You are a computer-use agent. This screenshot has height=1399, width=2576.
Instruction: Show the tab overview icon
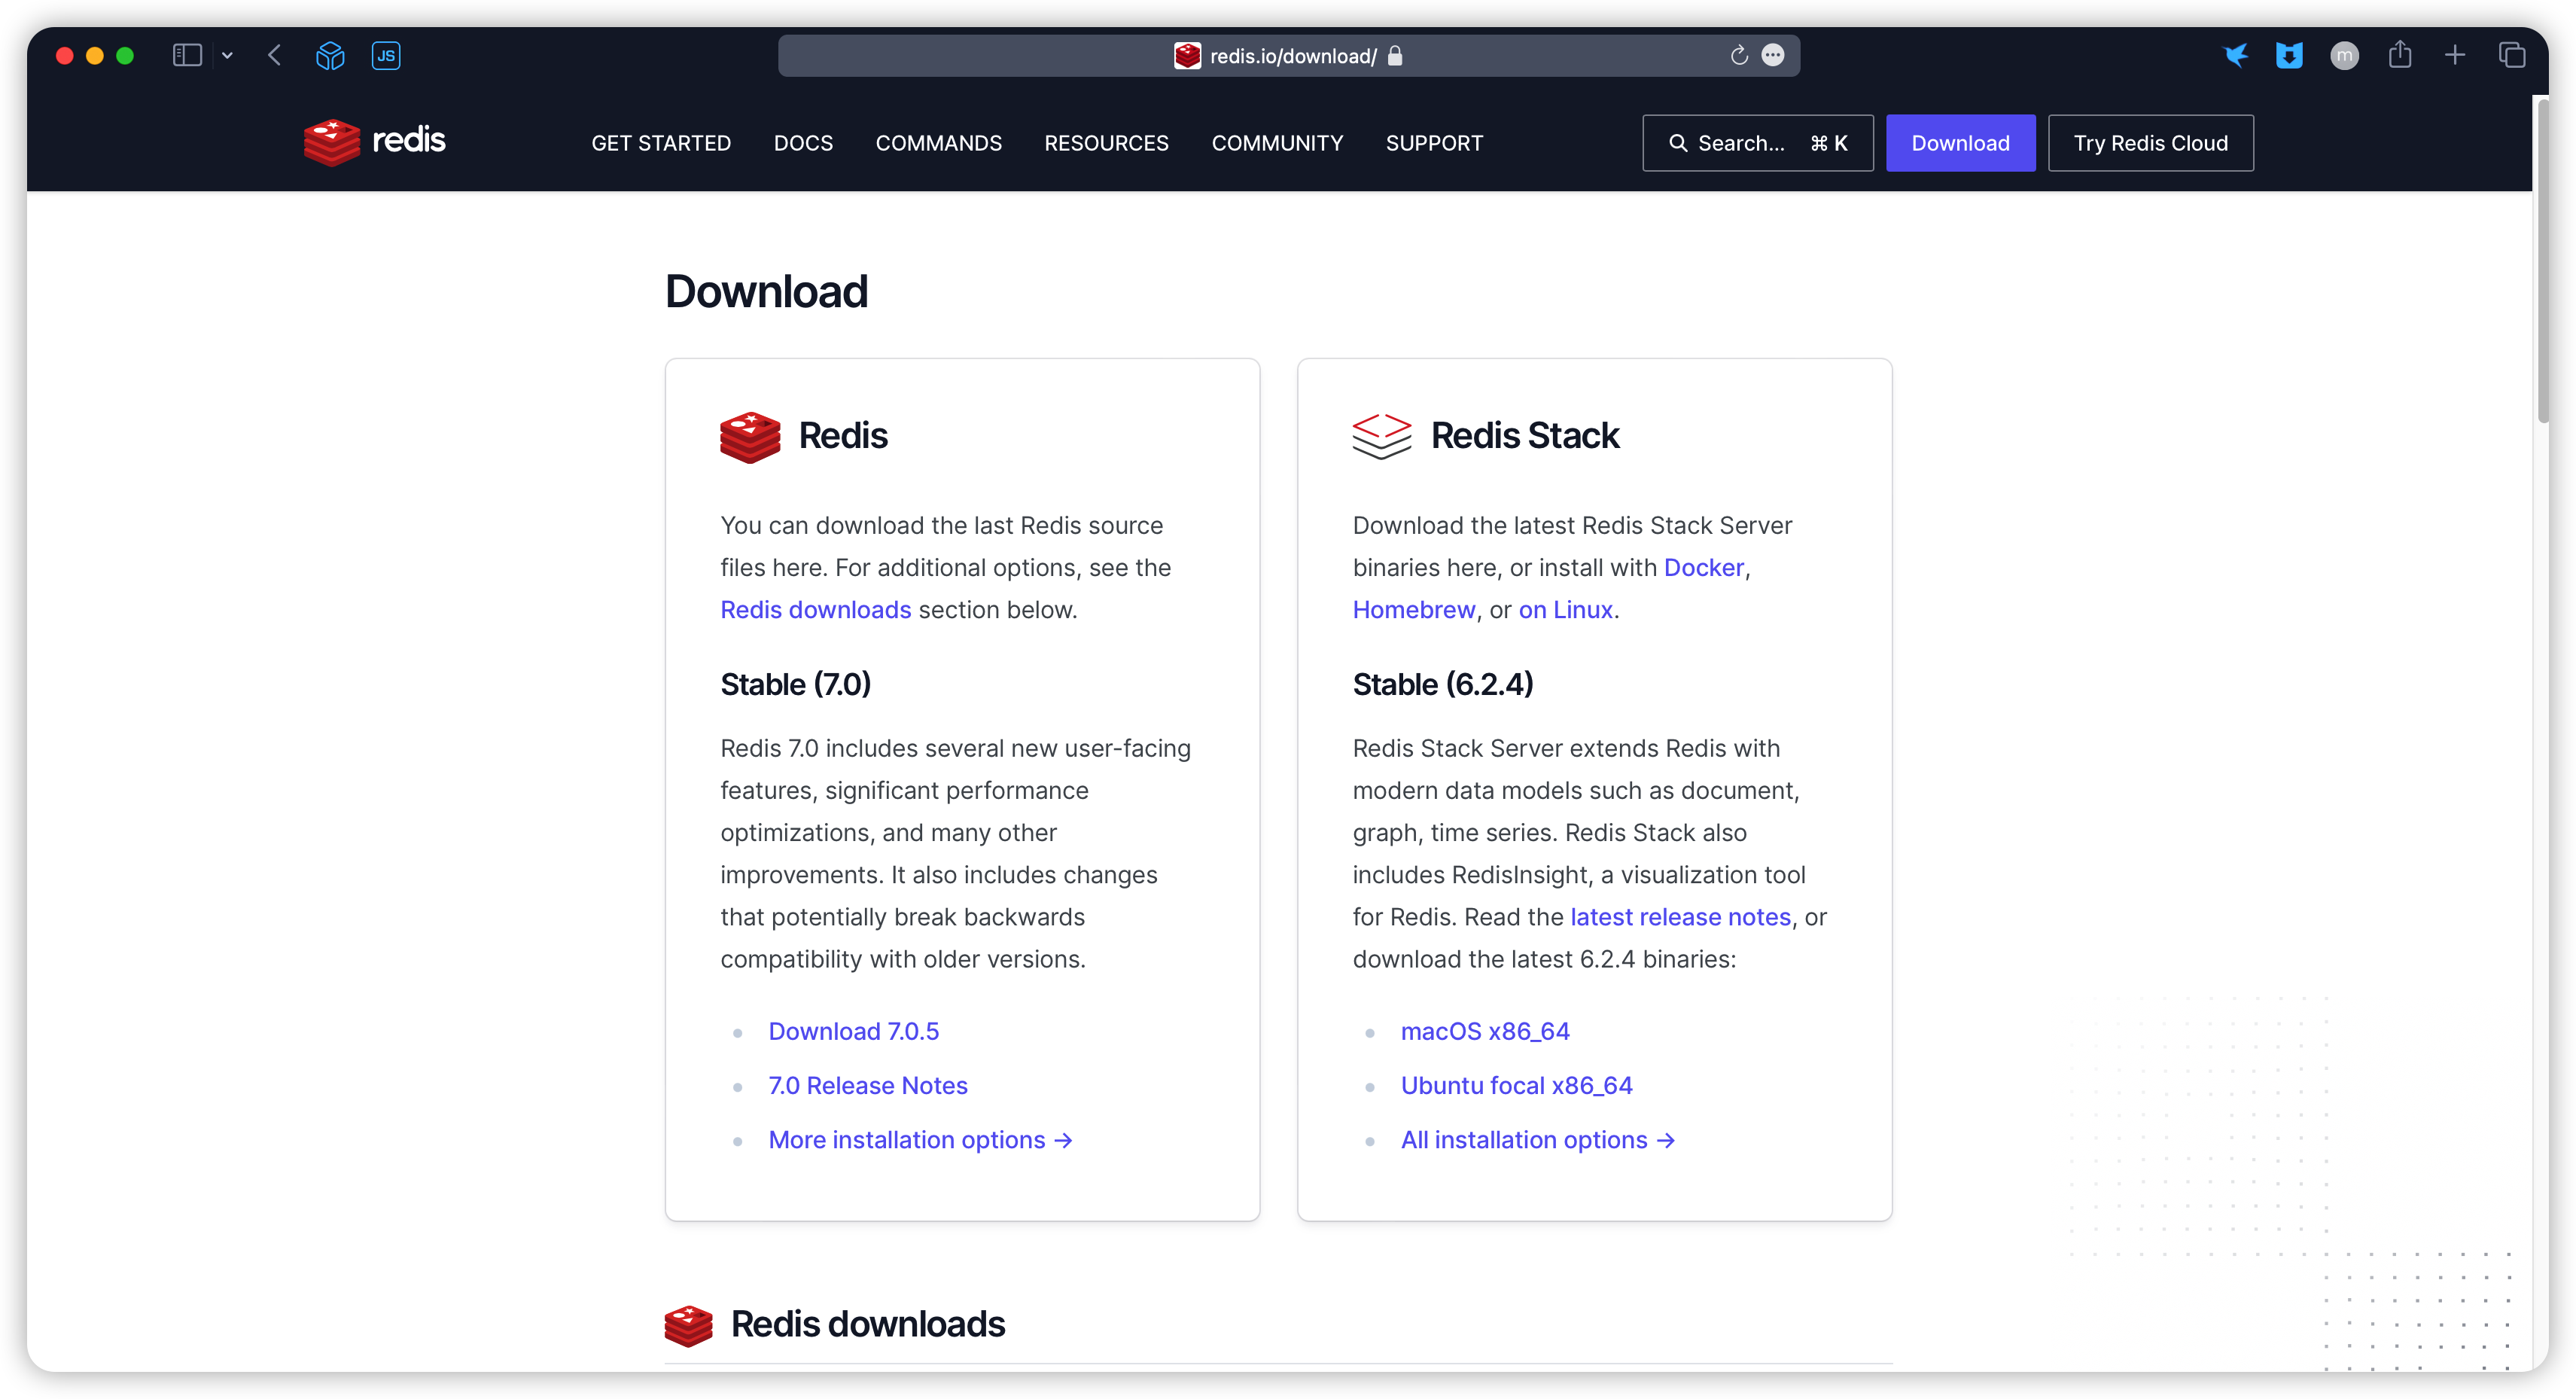point(2512,55)
